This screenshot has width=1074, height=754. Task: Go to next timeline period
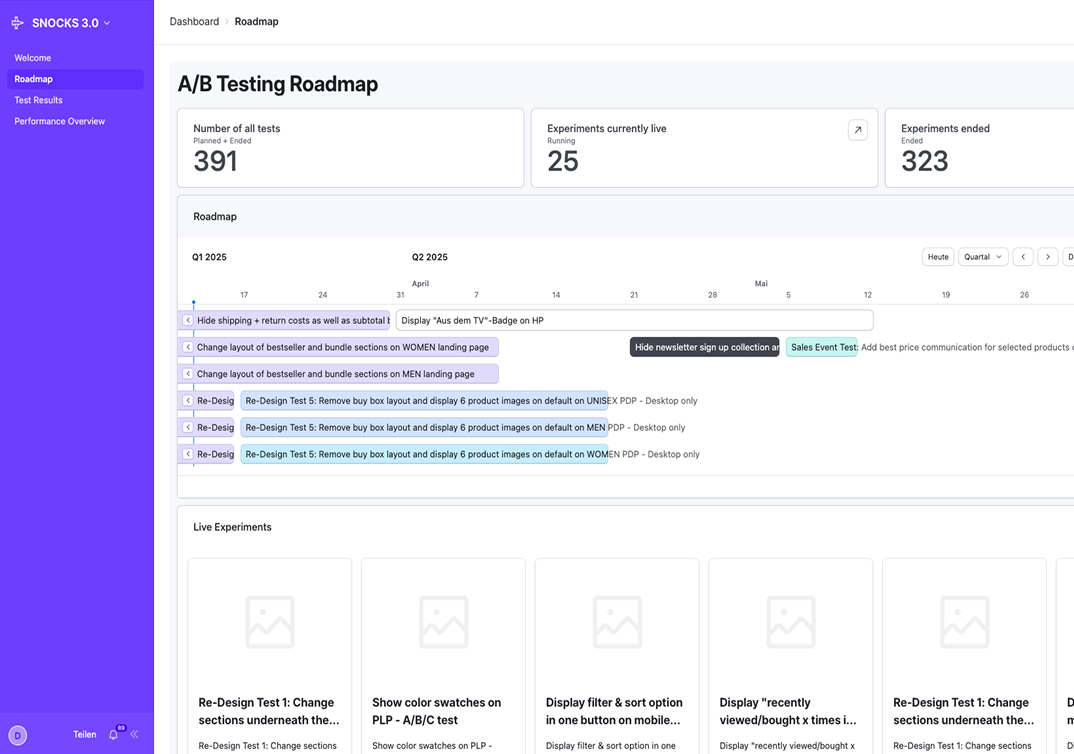pyautogui.click(x=1047, y=257)
